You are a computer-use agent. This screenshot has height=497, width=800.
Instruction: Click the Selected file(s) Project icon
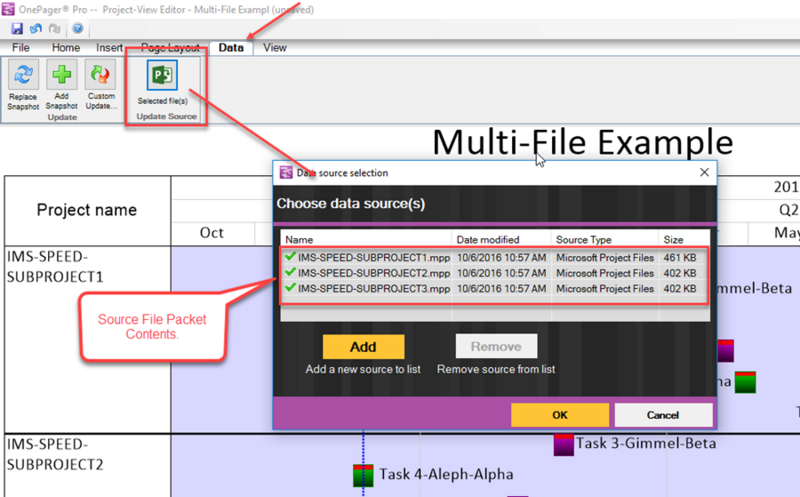pos(162,75)
